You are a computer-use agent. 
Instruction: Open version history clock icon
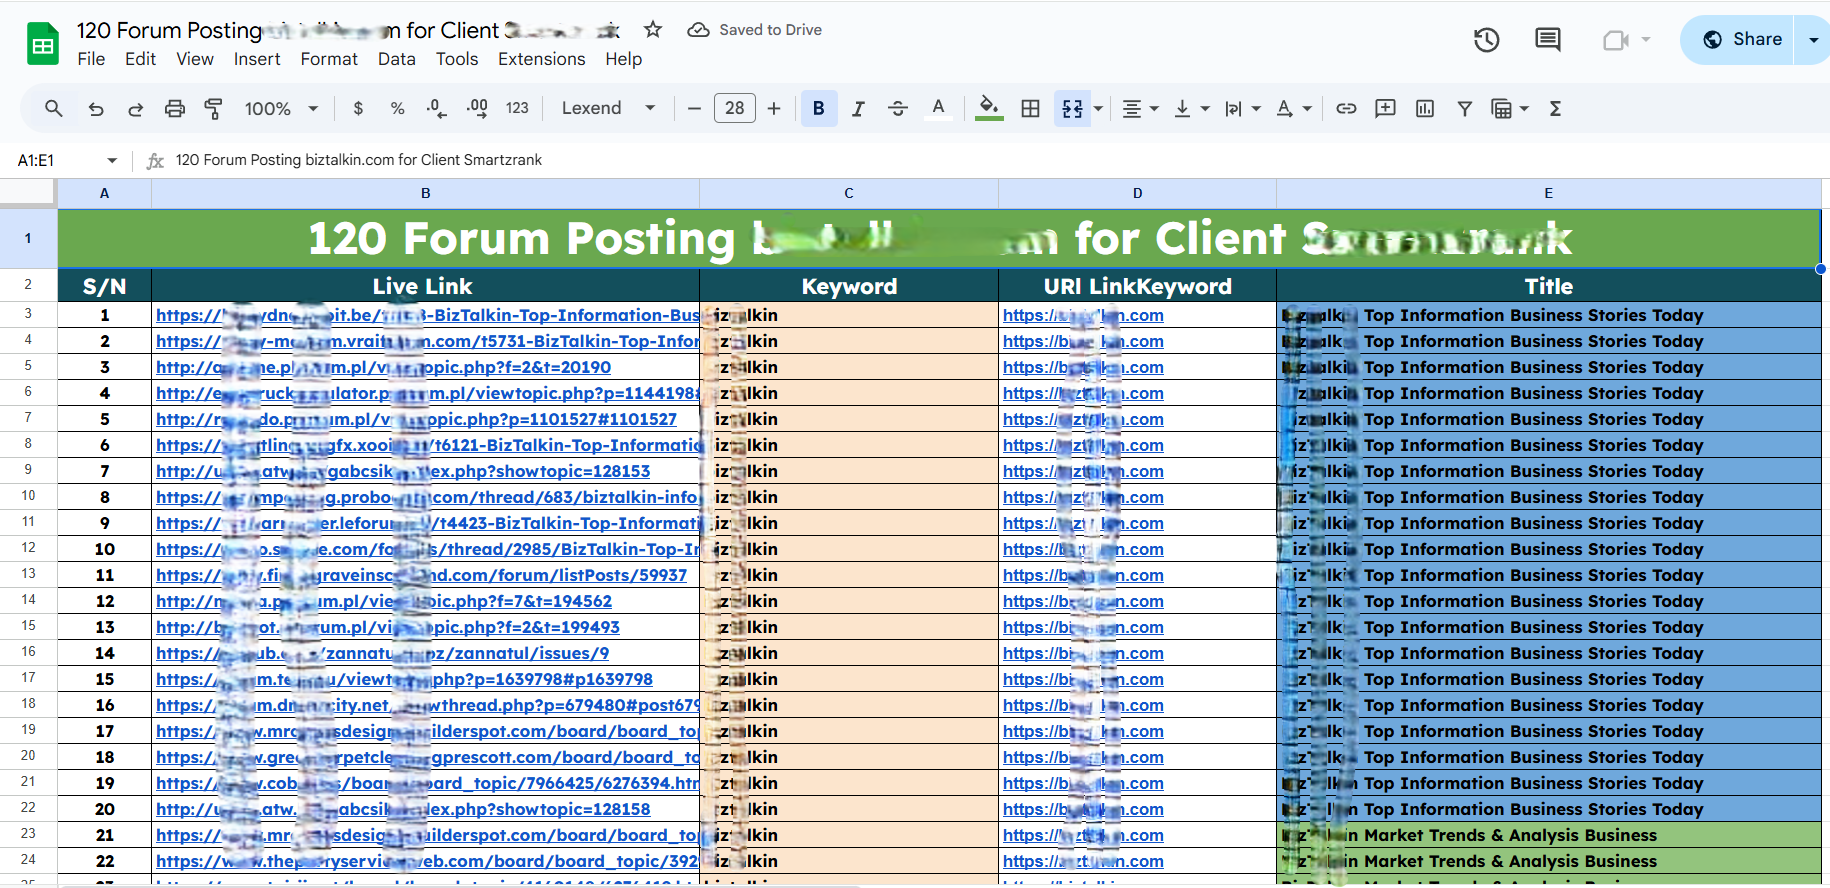(1486, 40)
